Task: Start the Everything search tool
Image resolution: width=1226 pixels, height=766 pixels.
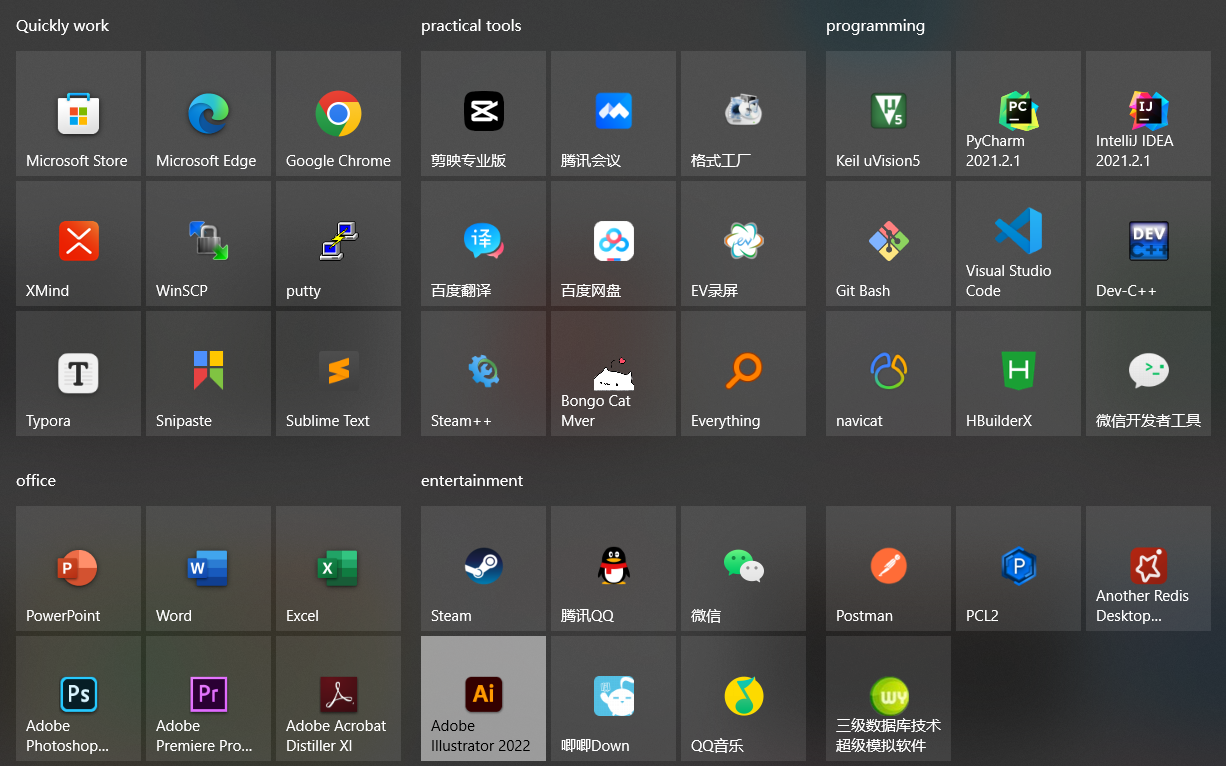Action: [743, 373]
